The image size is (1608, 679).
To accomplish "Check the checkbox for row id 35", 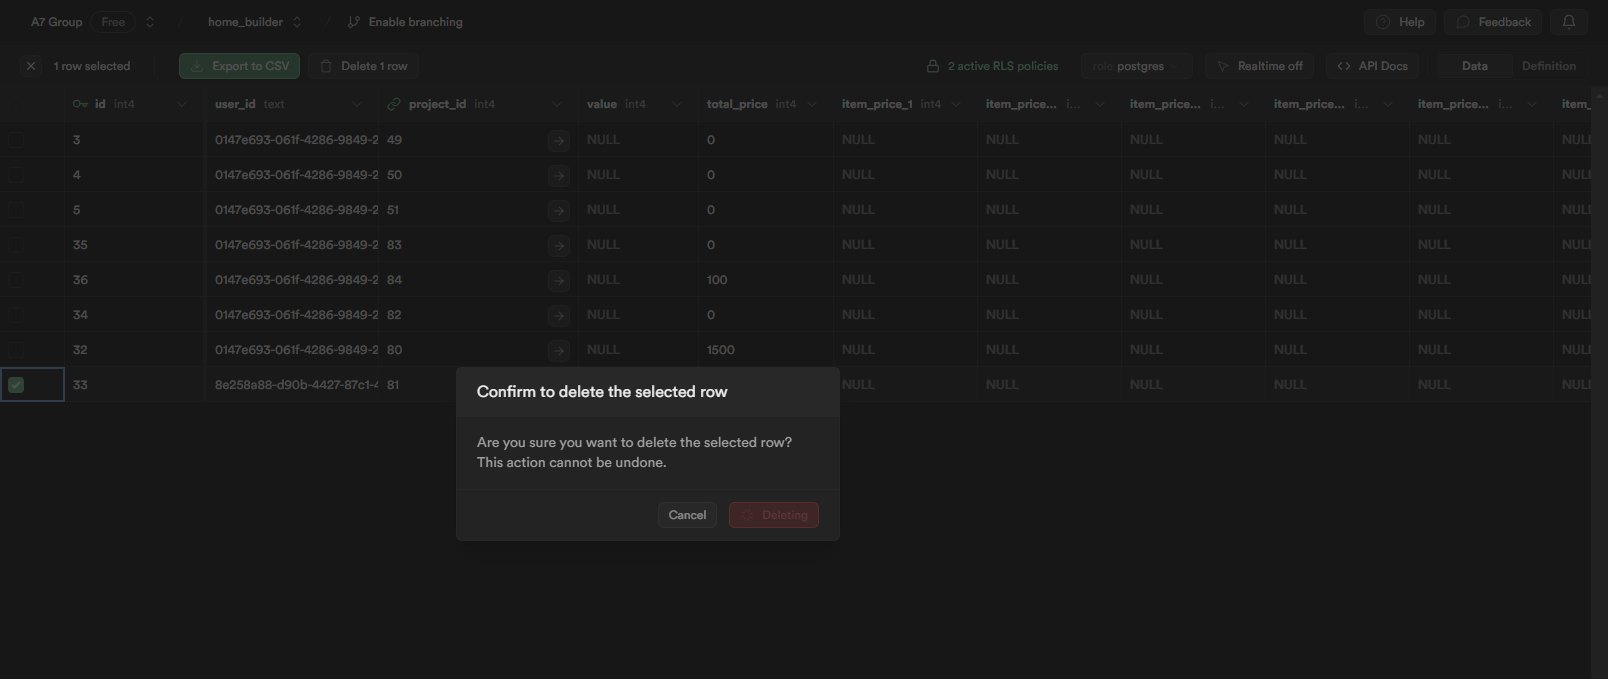I will (16, 245).
